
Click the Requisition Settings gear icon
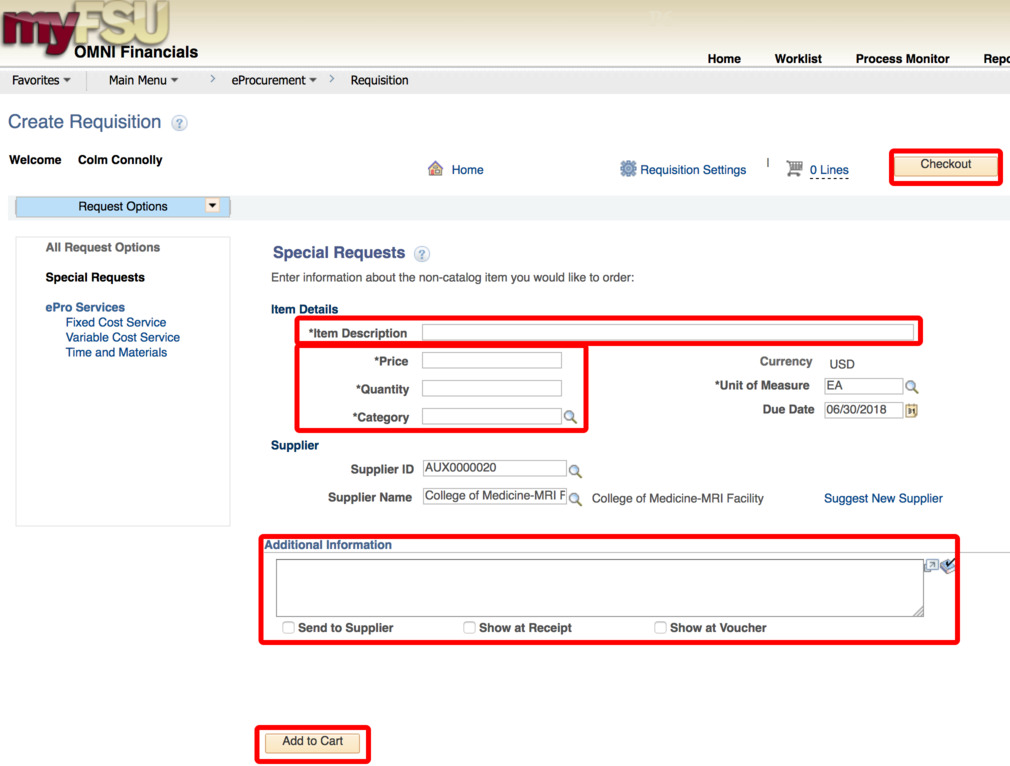tap(628, 169)
